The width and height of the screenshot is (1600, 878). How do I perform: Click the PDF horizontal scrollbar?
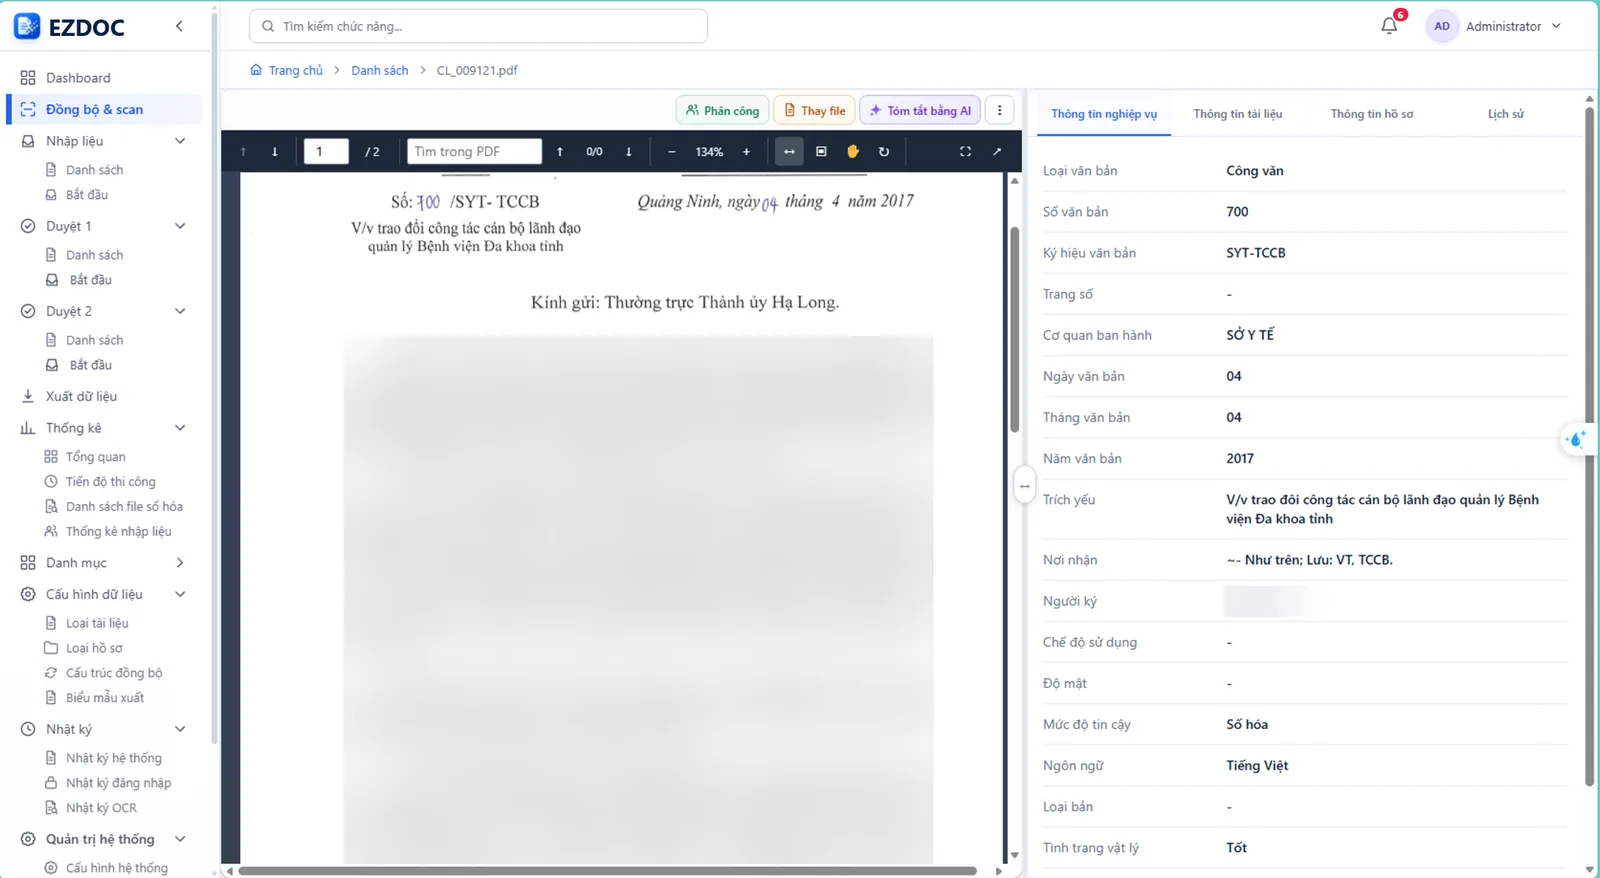(607, 871)
